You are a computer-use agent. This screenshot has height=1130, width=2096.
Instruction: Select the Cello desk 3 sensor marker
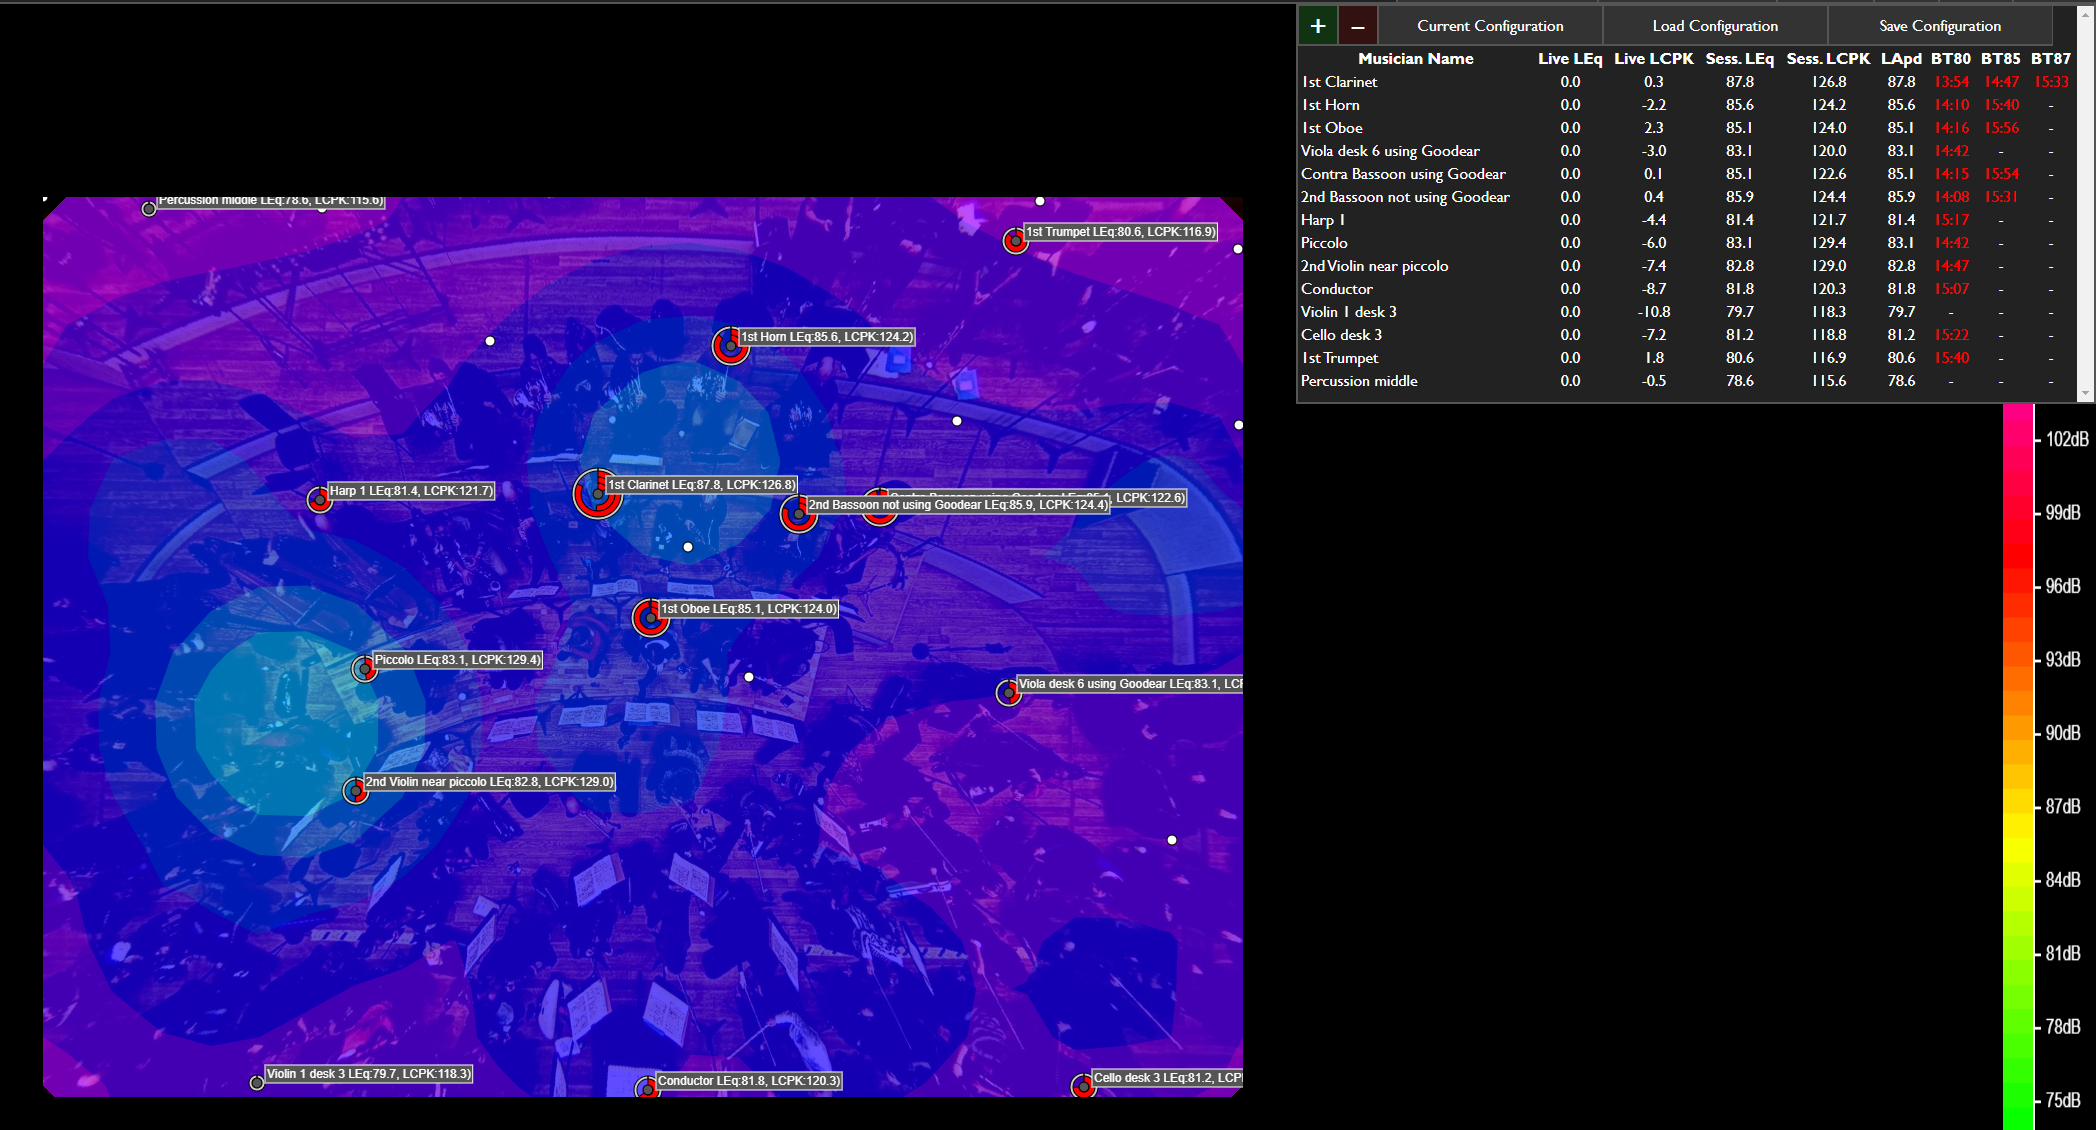click(x=1083, y=1086)
